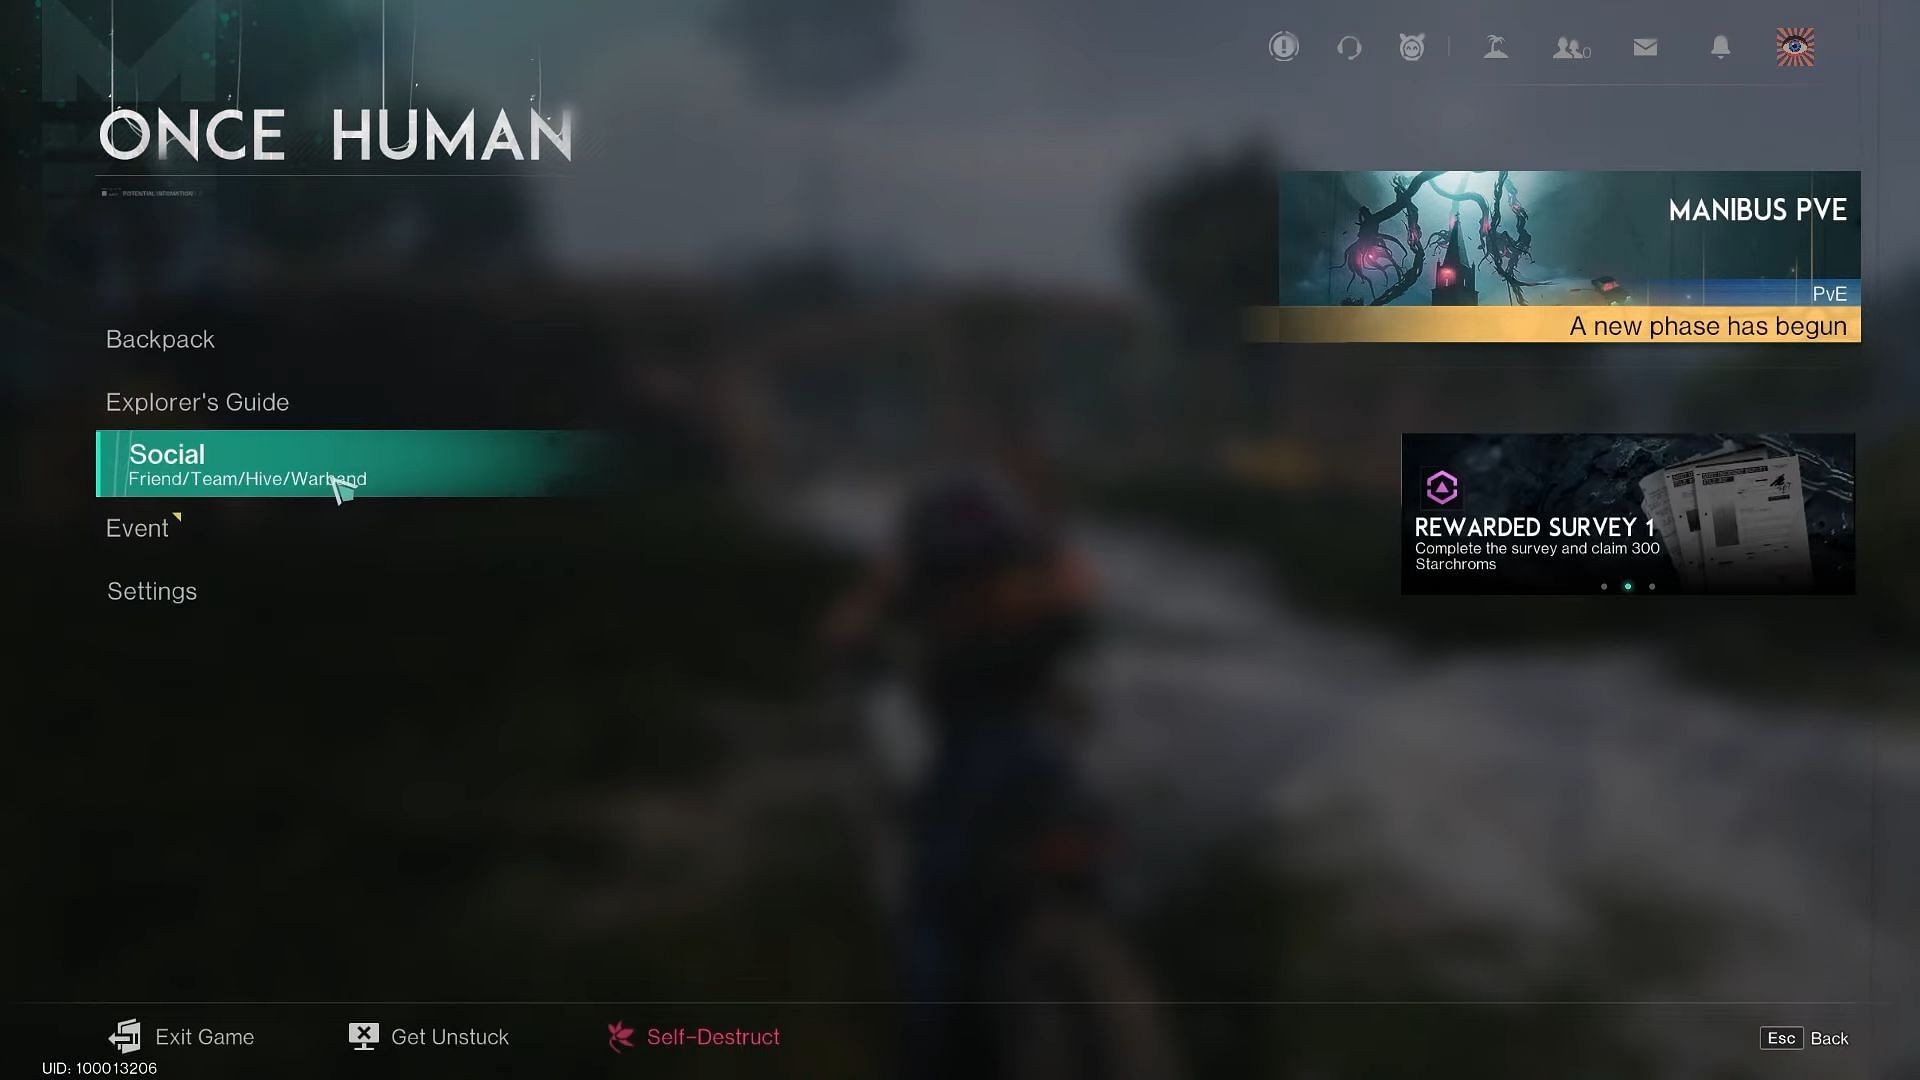1920x1080 pixels.
Task: Navigate to next survey slide dot indicator
Action: pos(1652,585)
